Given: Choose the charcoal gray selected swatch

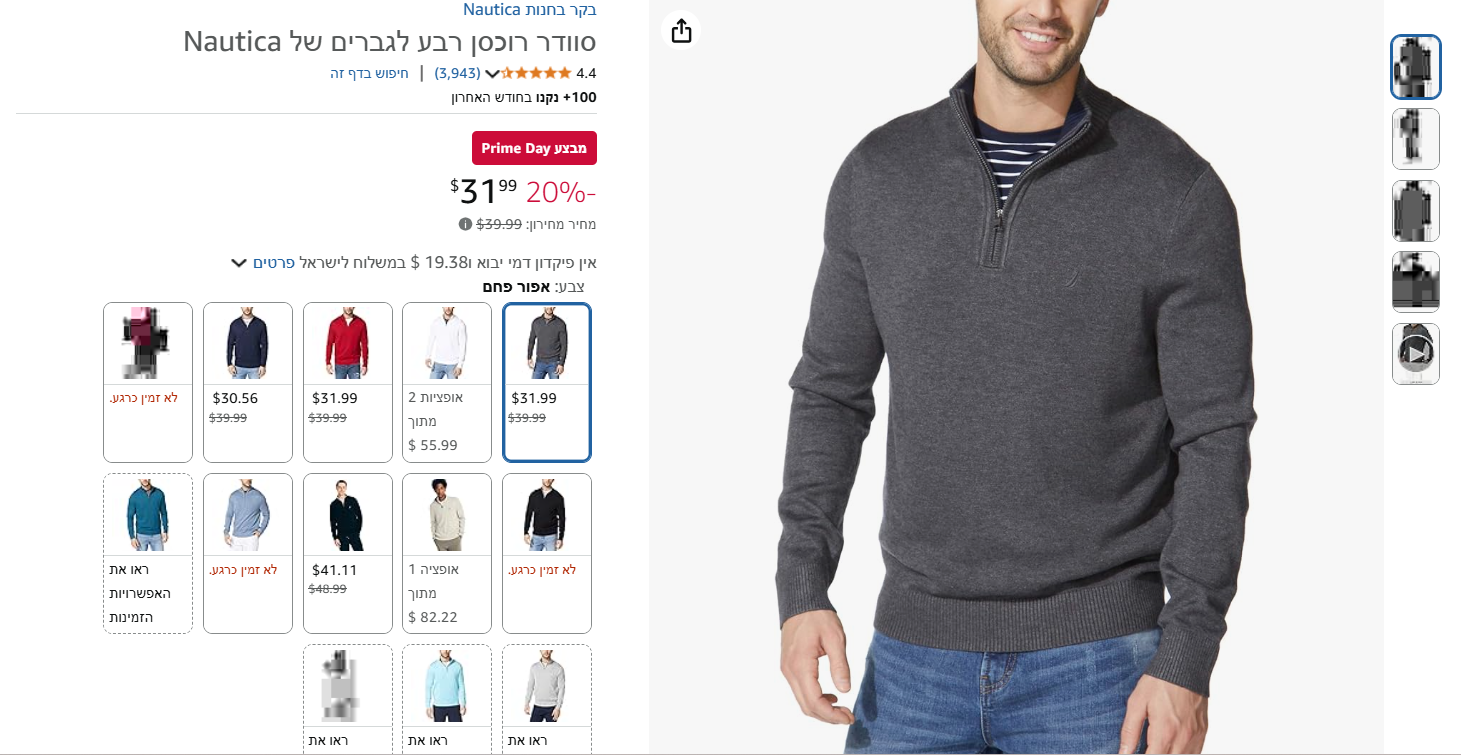Looking at the screenshot, I should (x=547, y=382).
